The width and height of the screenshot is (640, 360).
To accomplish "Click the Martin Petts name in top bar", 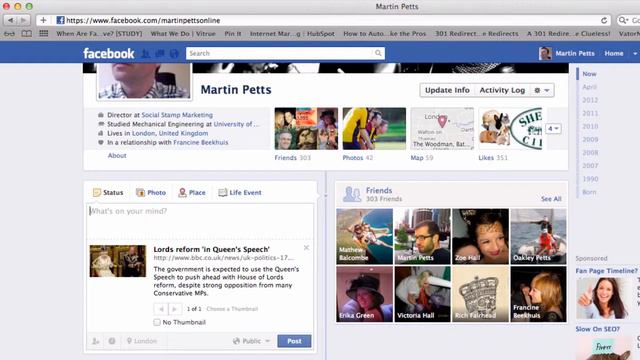I will point(575,53).
